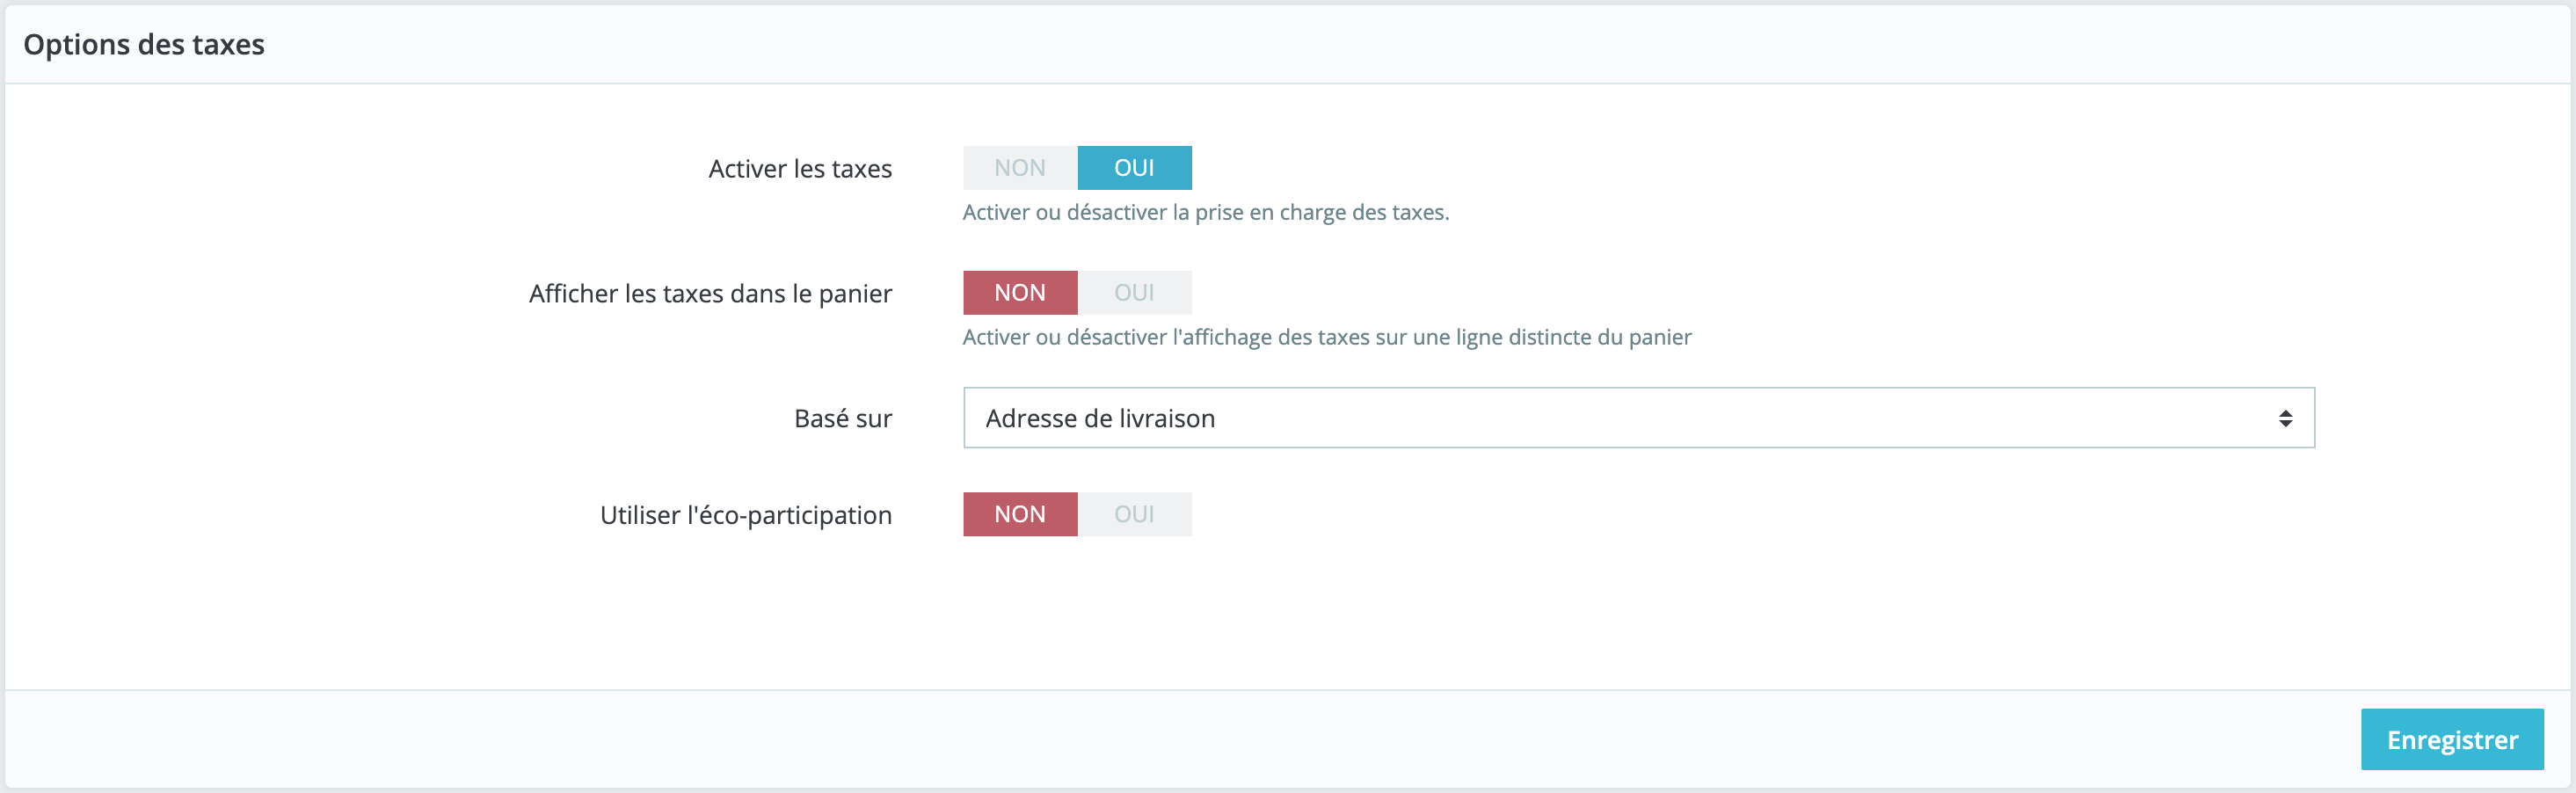Click the Options des taxes panel heading
This screenshot has width=2576, height=793.
click(x=144, y=45)
